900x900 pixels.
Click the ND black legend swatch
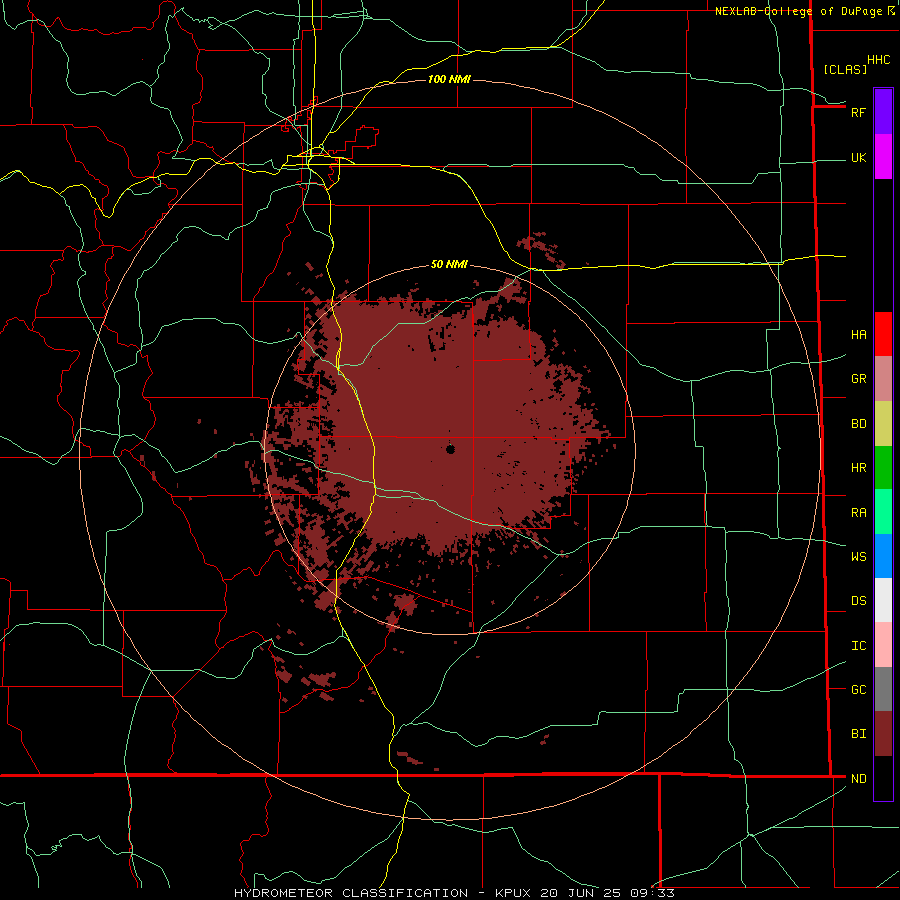point(883,778)
